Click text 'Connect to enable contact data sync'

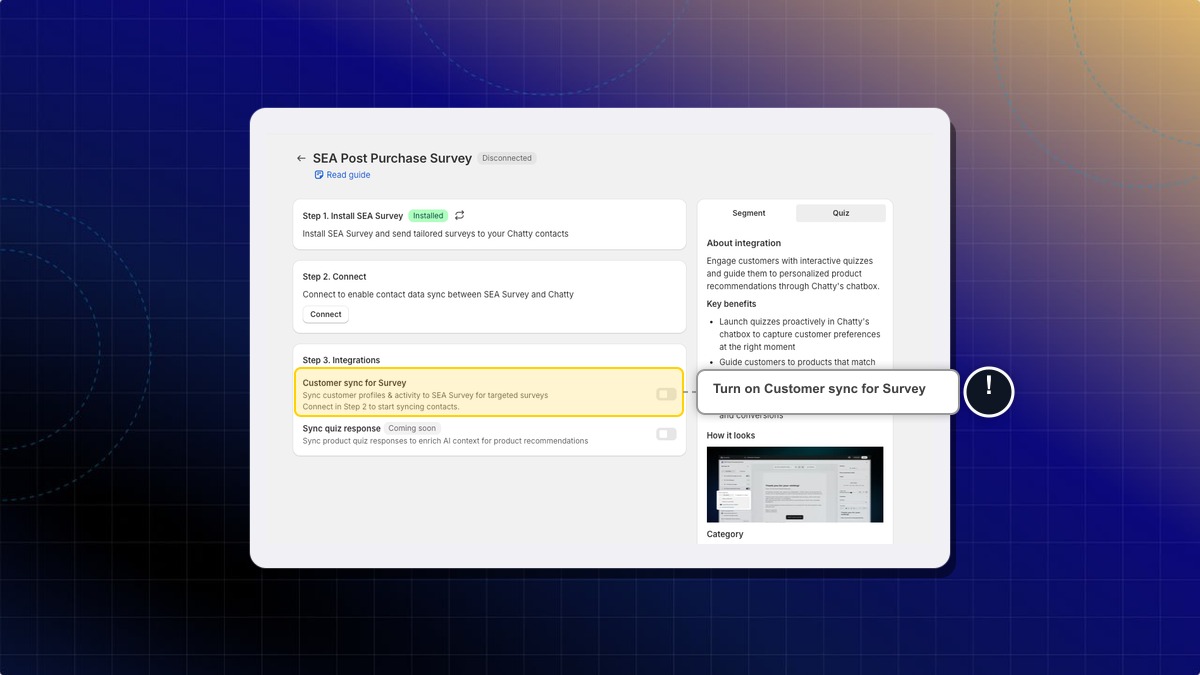[373, 294]
